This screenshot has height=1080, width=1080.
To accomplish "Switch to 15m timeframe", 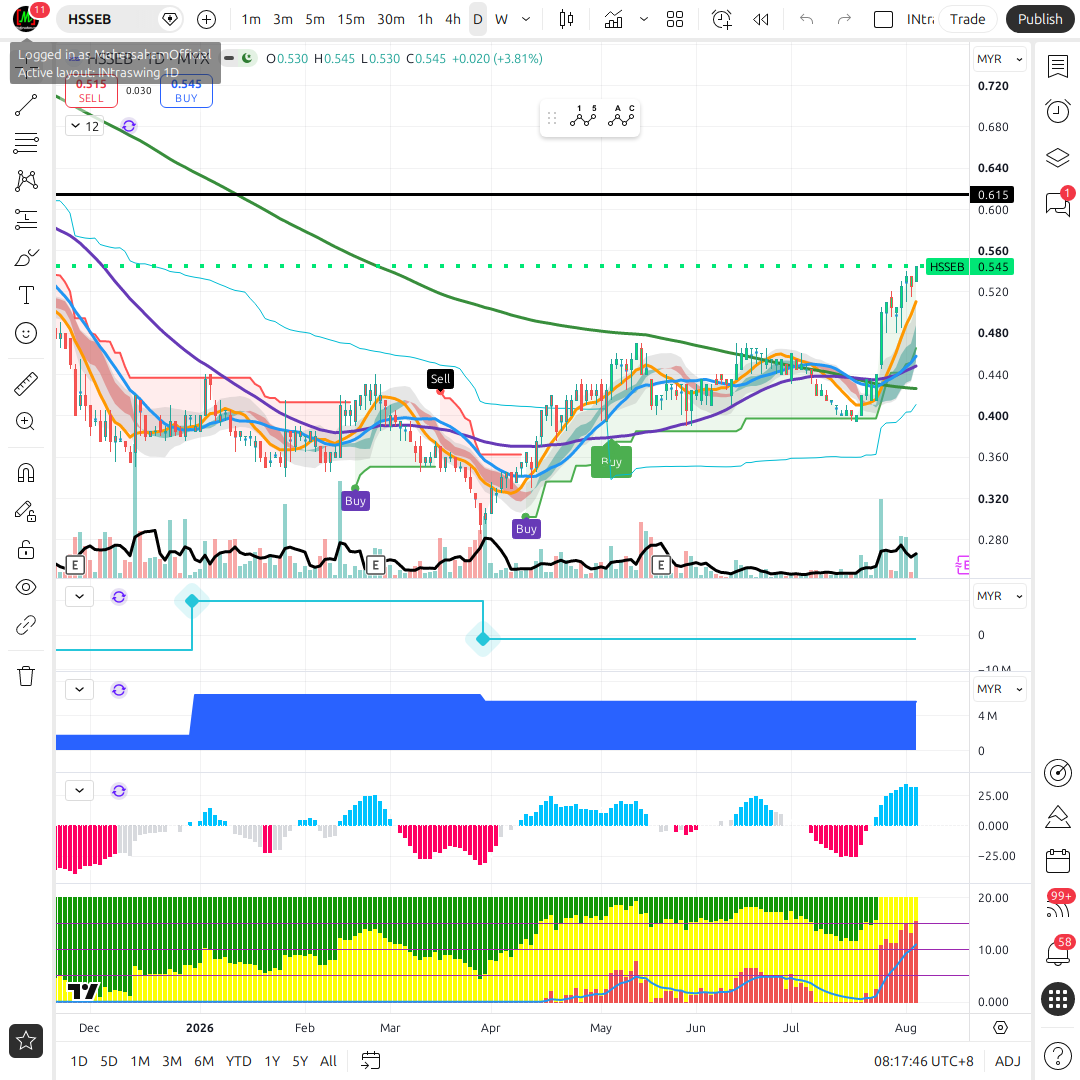I will (351, 19).
